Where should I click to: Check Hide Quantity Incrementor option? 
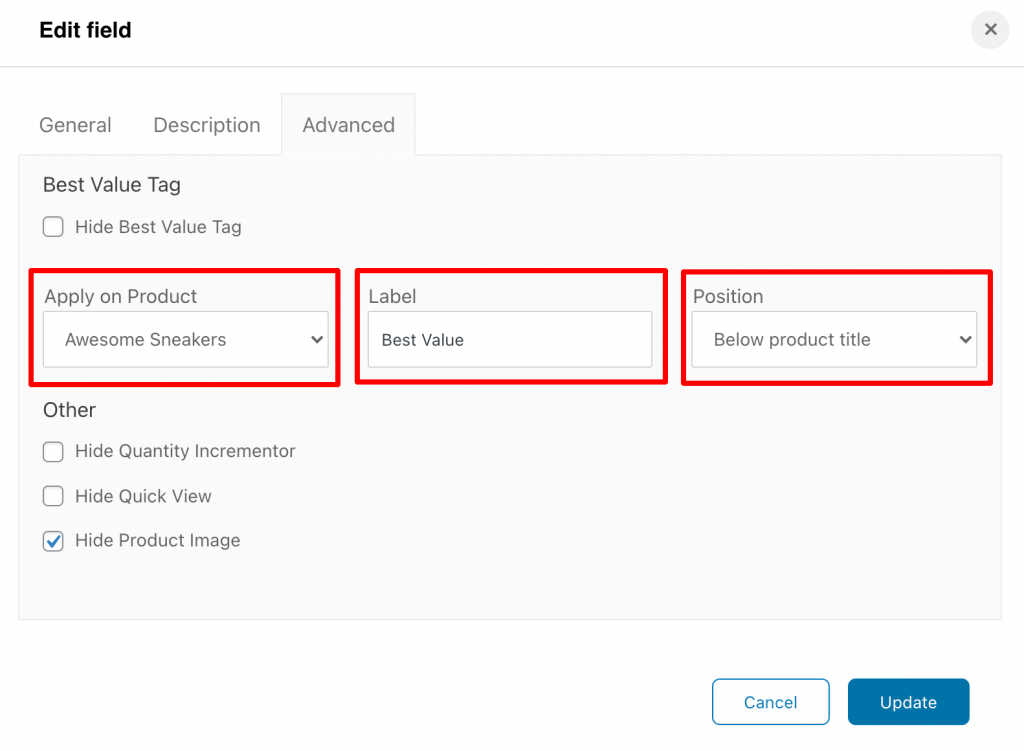(x=54, y=451)
